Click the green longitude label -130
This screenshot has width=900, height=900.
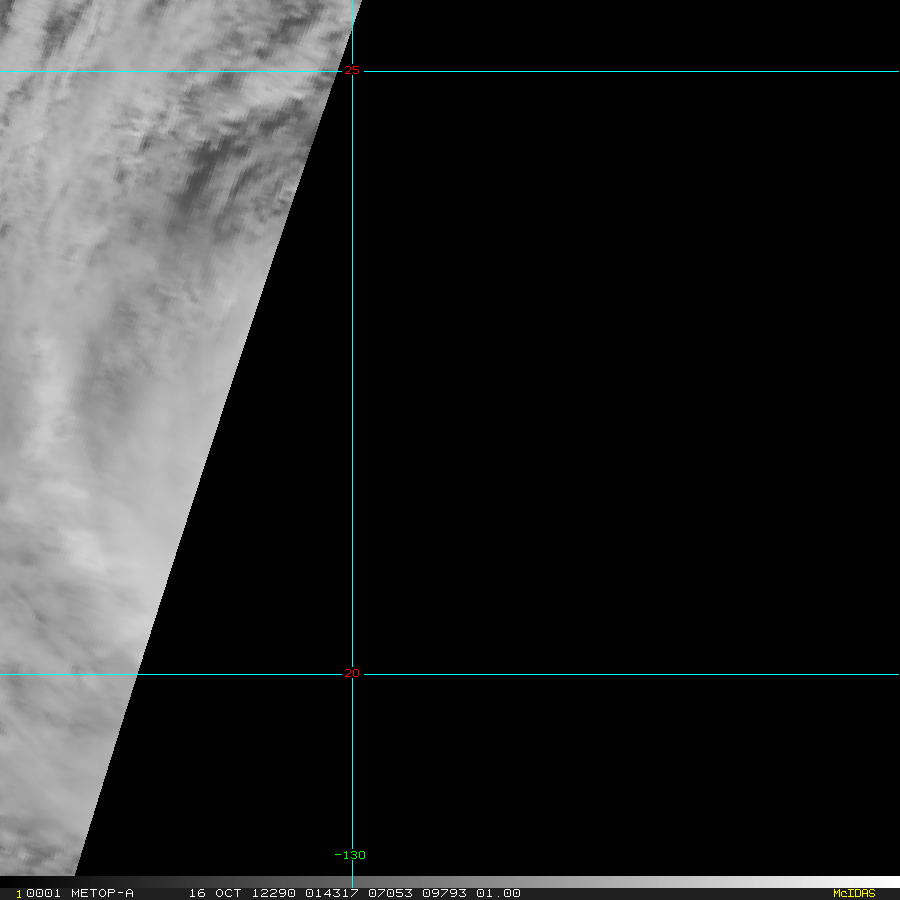click(350, 855)
